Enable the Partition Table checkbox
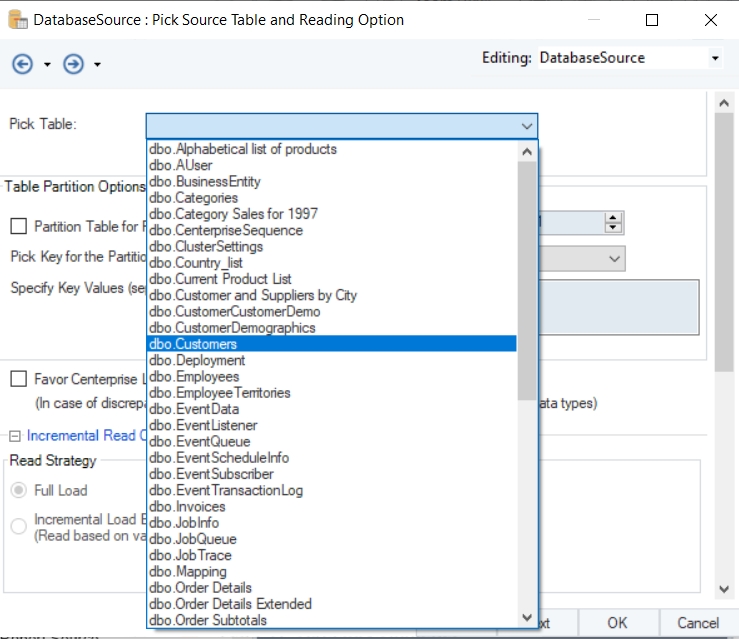739x639 pixels. point(19,227)
